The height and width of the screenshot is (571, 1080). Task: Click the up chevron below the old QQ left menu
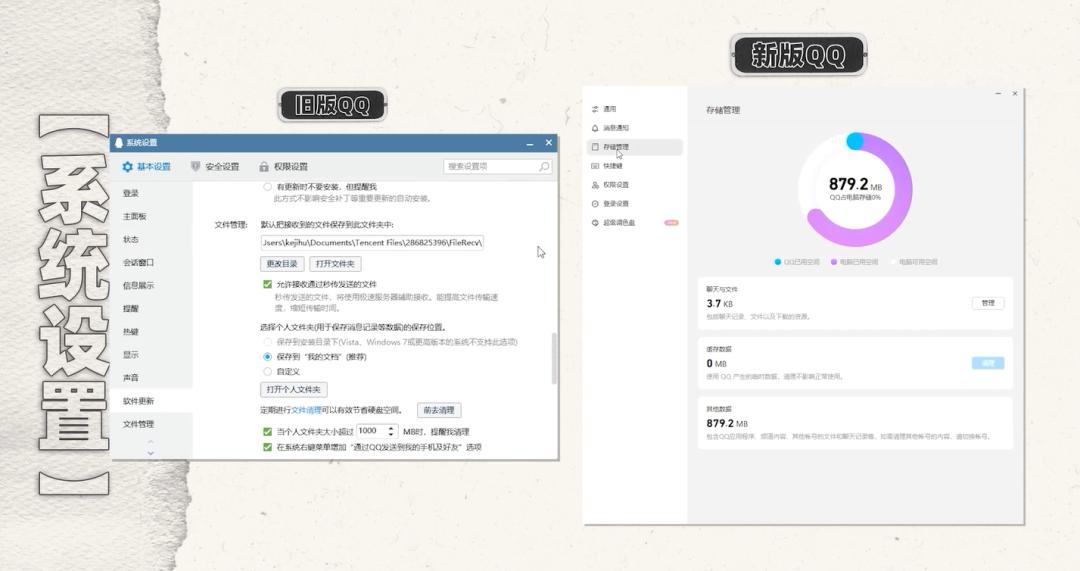tap(151, 442)
